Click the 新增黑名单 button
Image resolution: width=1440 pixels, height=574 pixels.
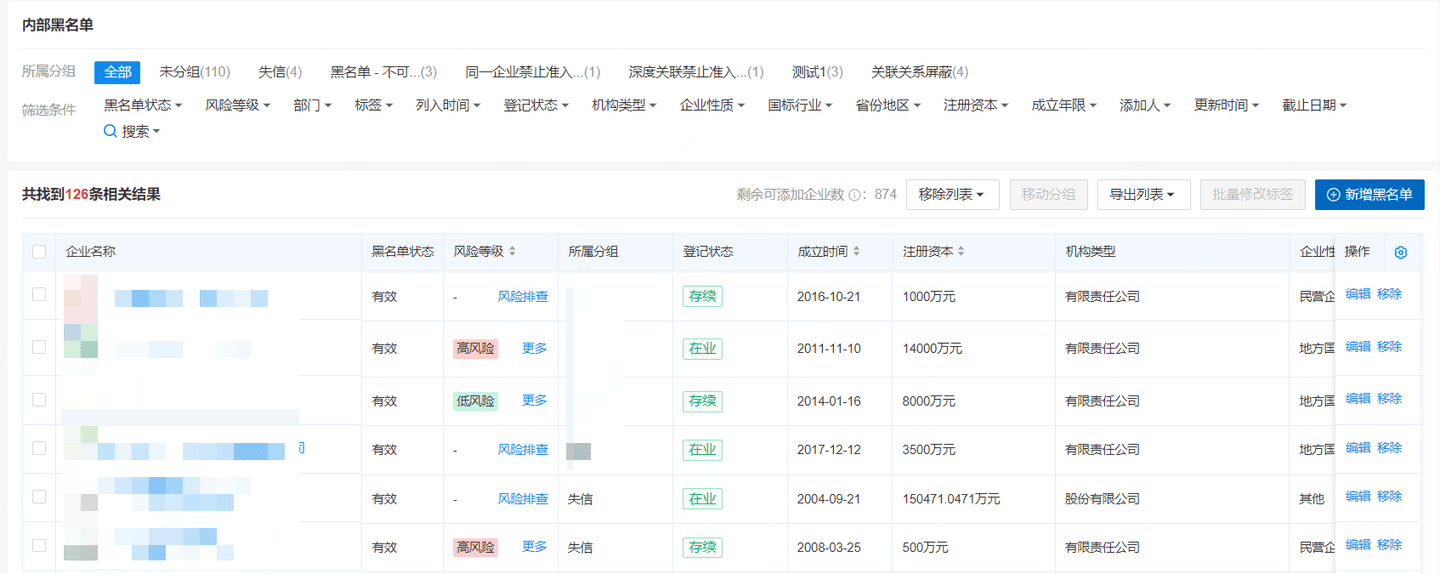1369,195
